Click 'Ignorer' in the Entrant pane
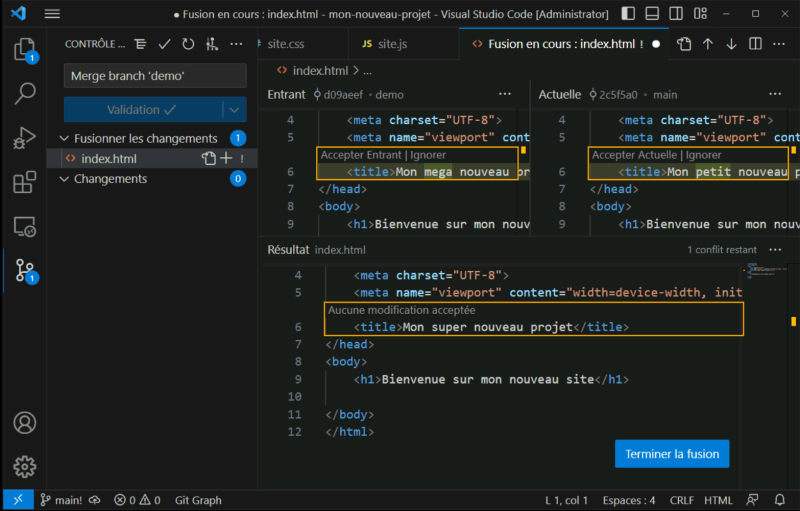The width and height of the screenshot is (800, 511). pos(428,155)
